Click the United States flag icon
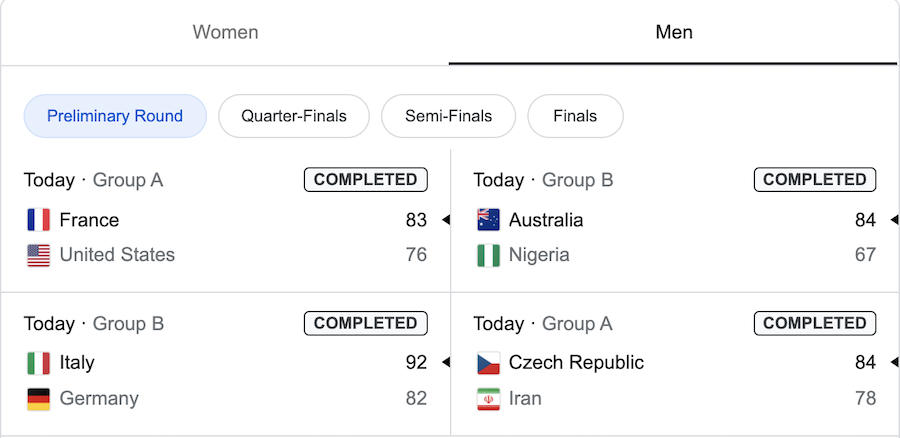Viewport: 900px width, 438px height. coord(38,255)
